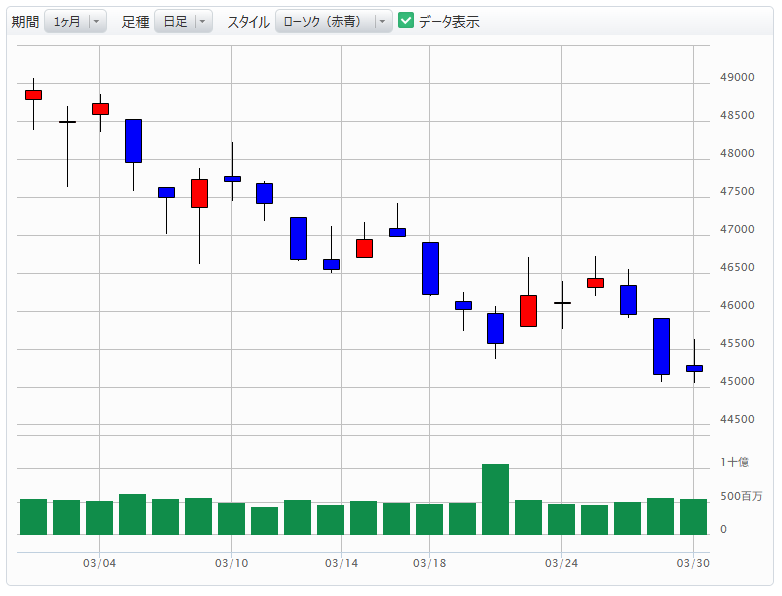Image resolution: width=782 pixels, height=596 pixels.
Task: Click the 49000 price axis label
Action: pyautogui.click(x=738, y=78)
